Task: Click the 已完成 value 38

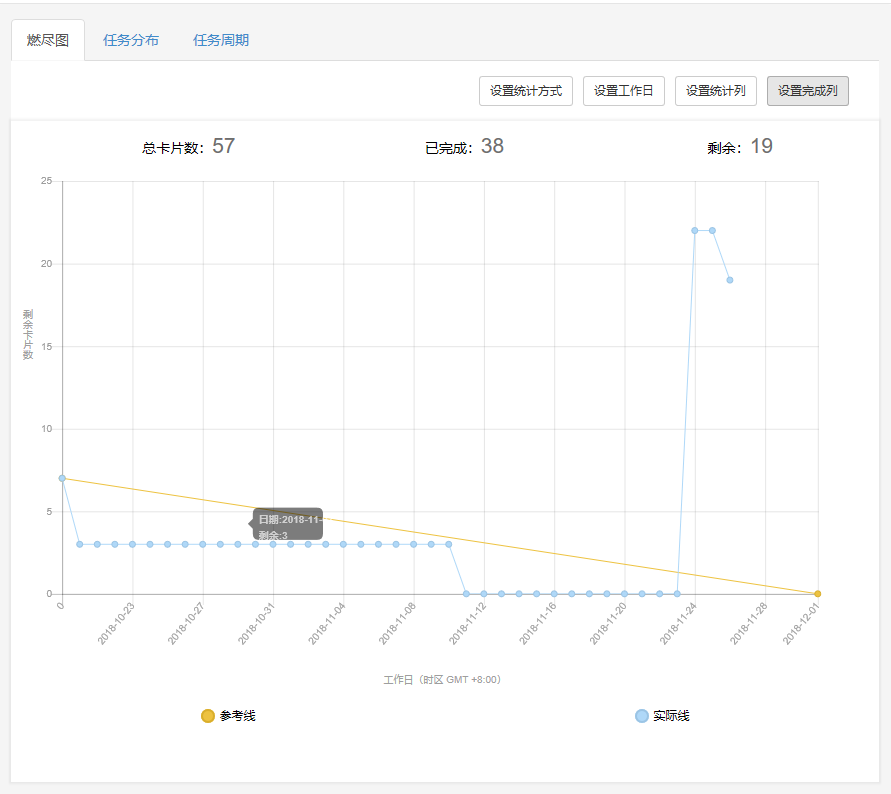Action: 492,146
